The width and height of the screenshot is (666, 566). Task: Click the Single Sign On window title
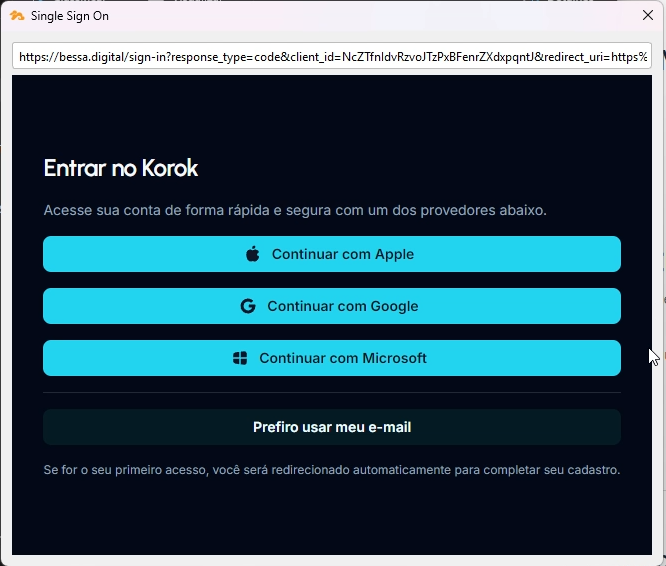[70, 16]
